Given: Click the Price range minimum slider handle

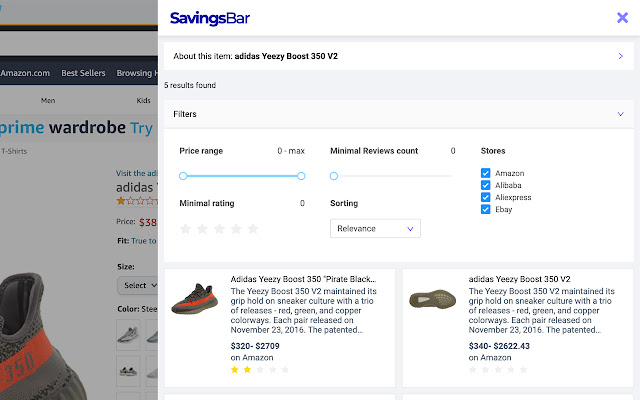Looking at the screenshot, I should [183, 176].
